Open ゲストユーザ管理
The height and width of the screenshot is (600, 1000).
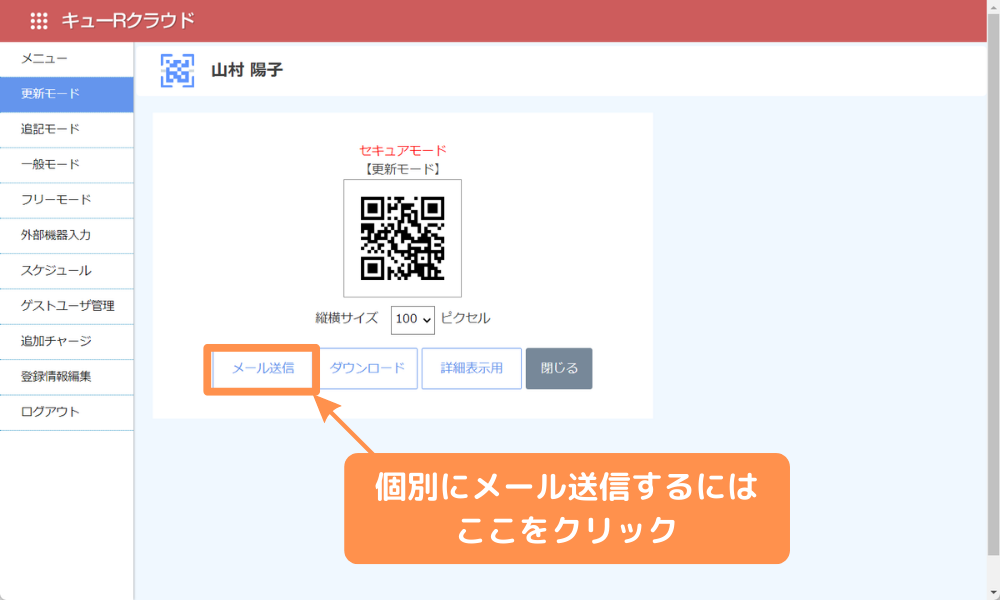click(66, 306)
